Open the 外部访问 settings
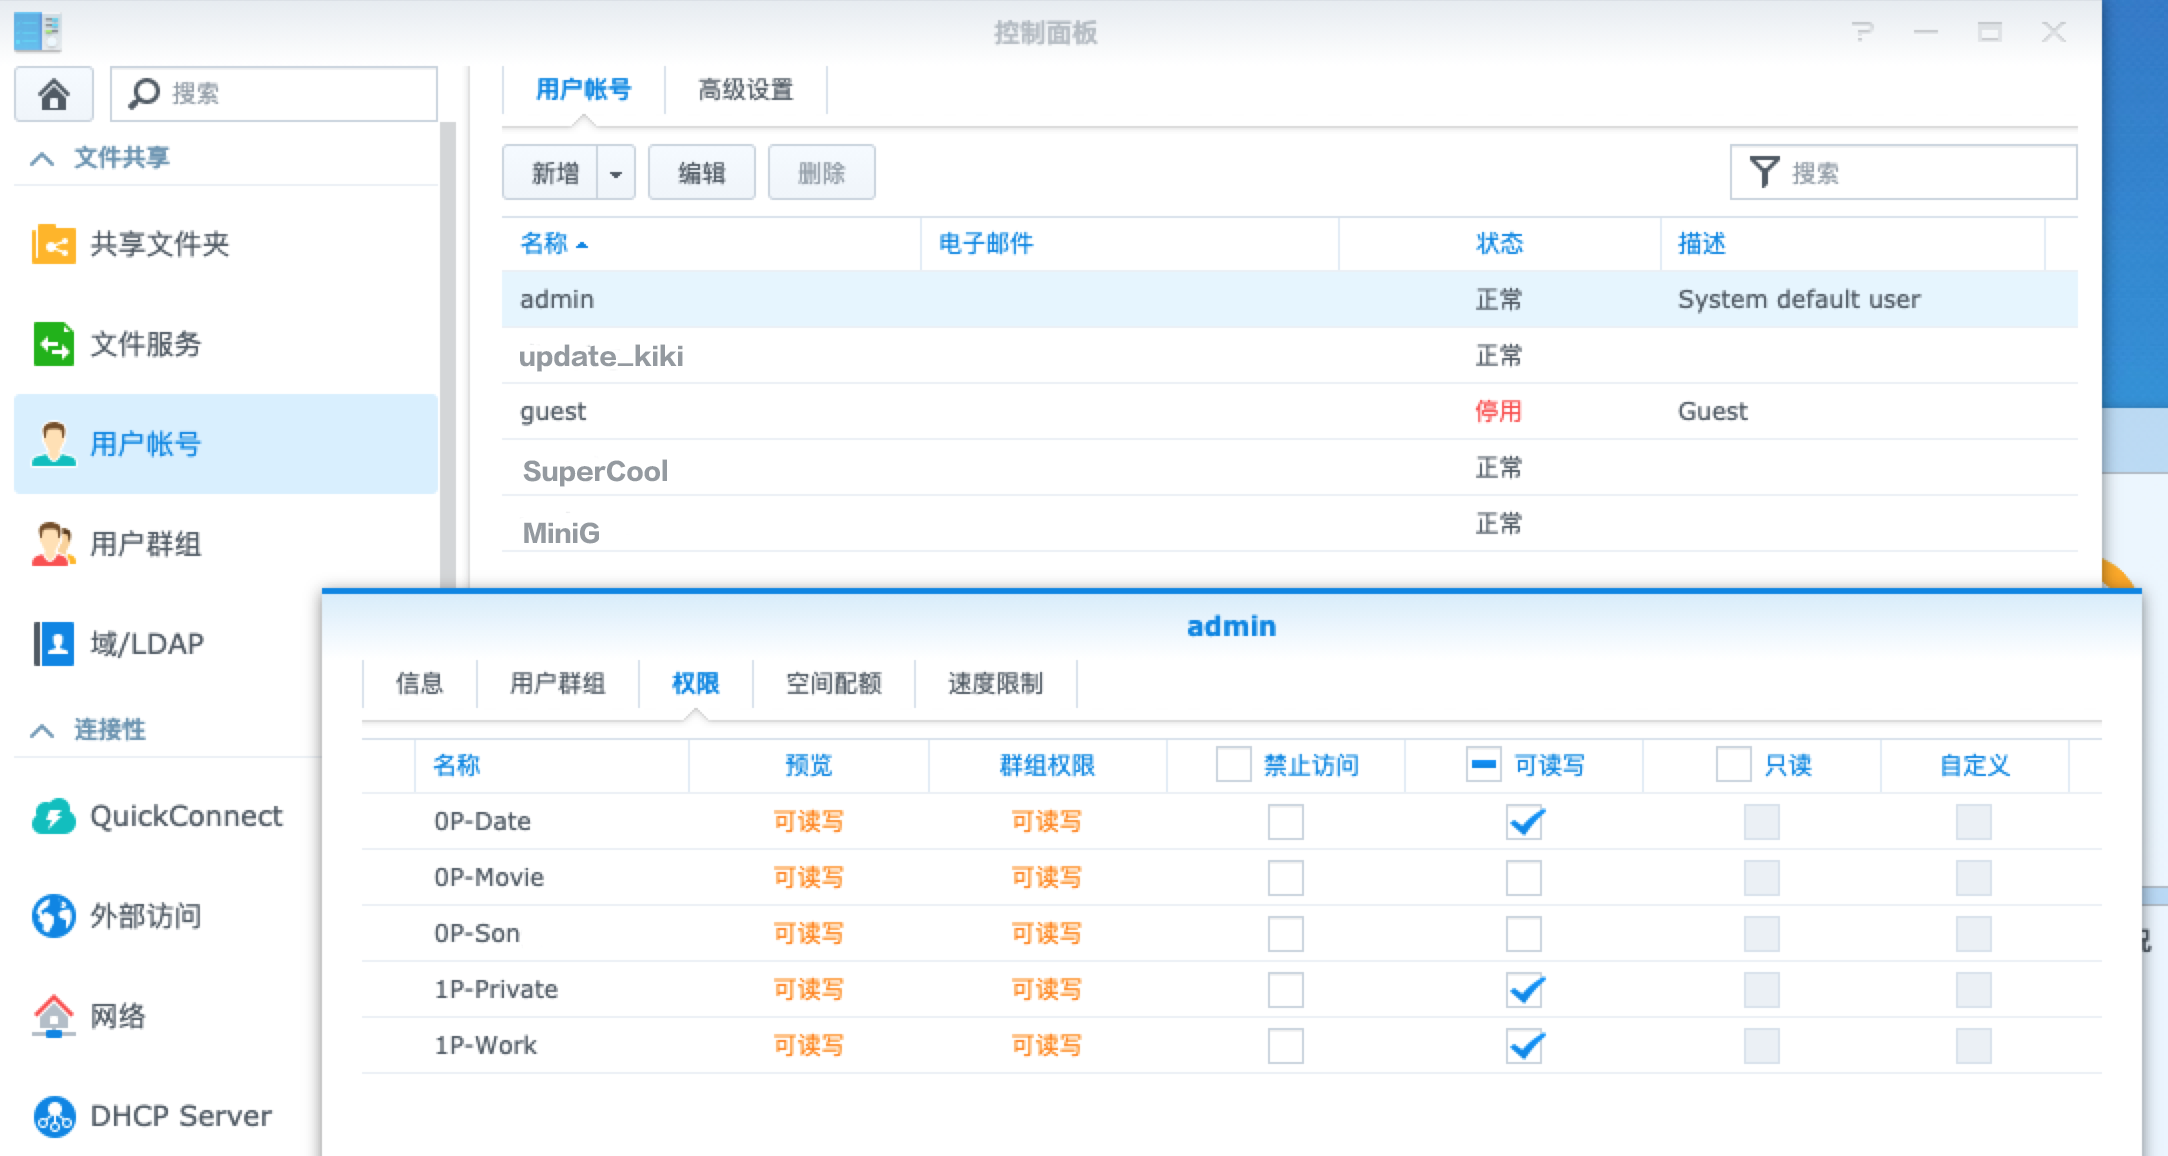Viewport: 2168px width, 1156px height. tap(146, 916)
